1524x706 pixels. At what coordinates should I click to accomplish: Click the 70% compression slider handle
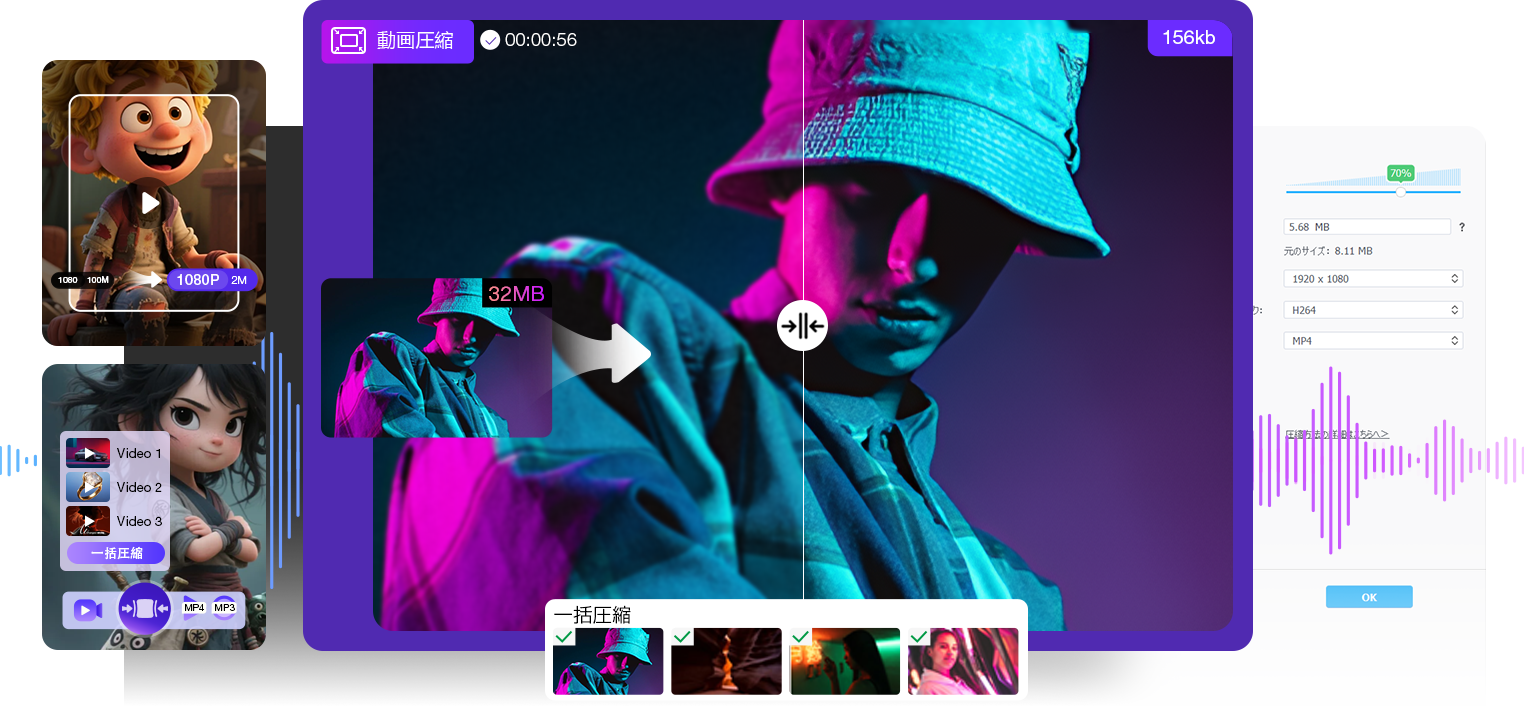click(1400, 191)
